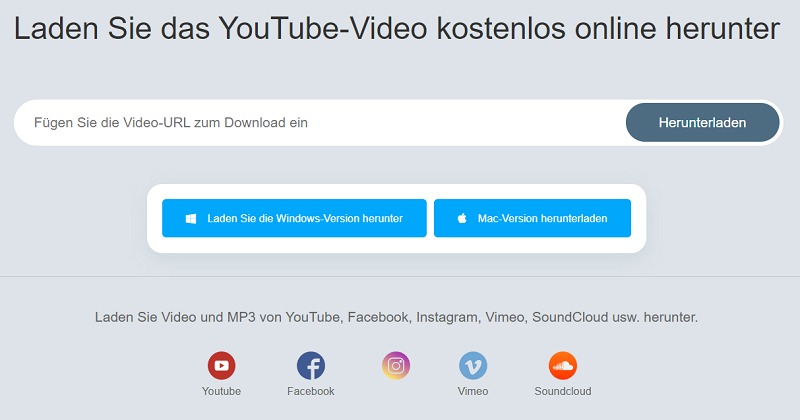Click the Vimeo icon
800x420 pixels.
473,365
